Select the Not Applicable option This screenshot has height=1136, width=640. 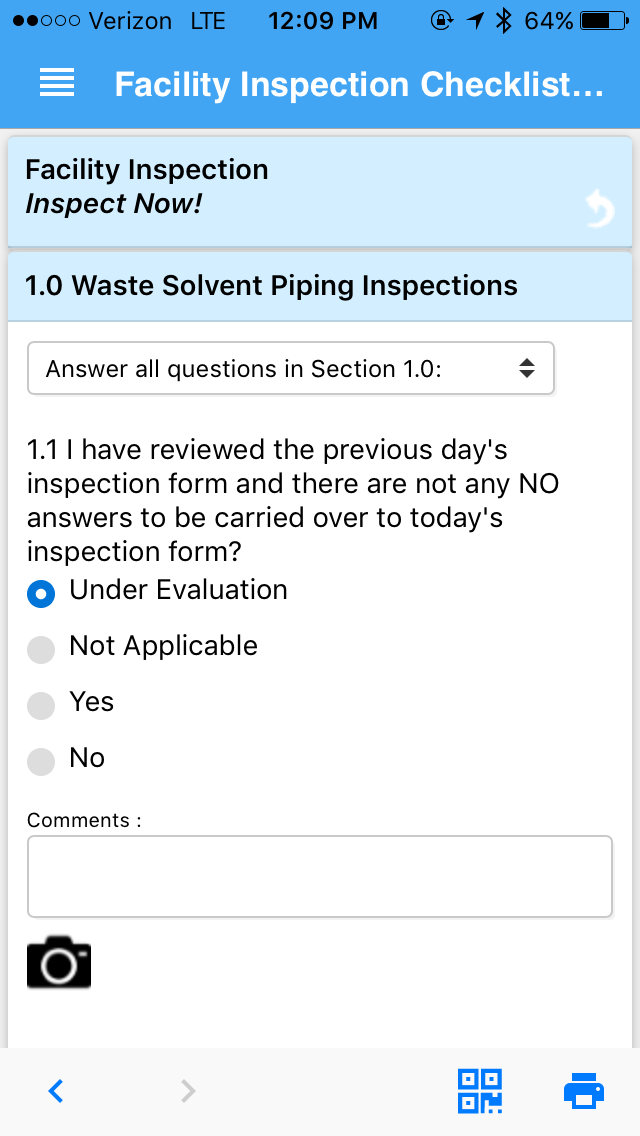(41, 649)
